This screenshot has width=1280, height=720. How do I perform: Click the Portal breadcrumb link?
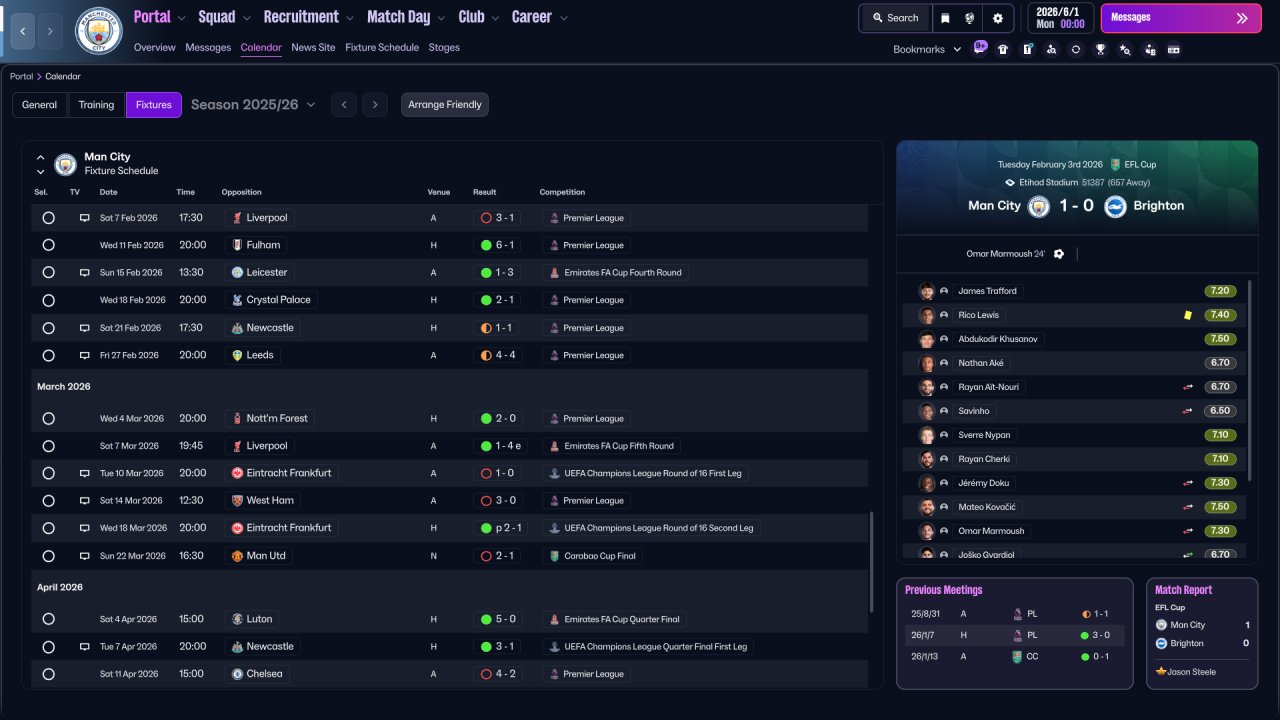21,77
